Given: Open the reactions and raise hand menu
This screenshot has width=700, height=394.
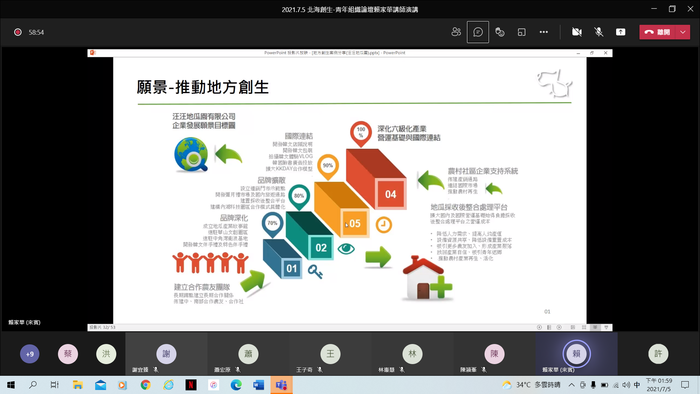Looking at the screenshot, I should 500,32.
